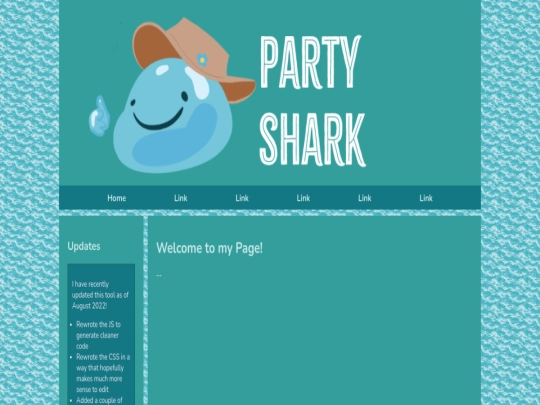Image resolution: width=540 pixels, height=405 pixels.
Task: Click the '--' text under the welcome heading
Action: [159, 276]
